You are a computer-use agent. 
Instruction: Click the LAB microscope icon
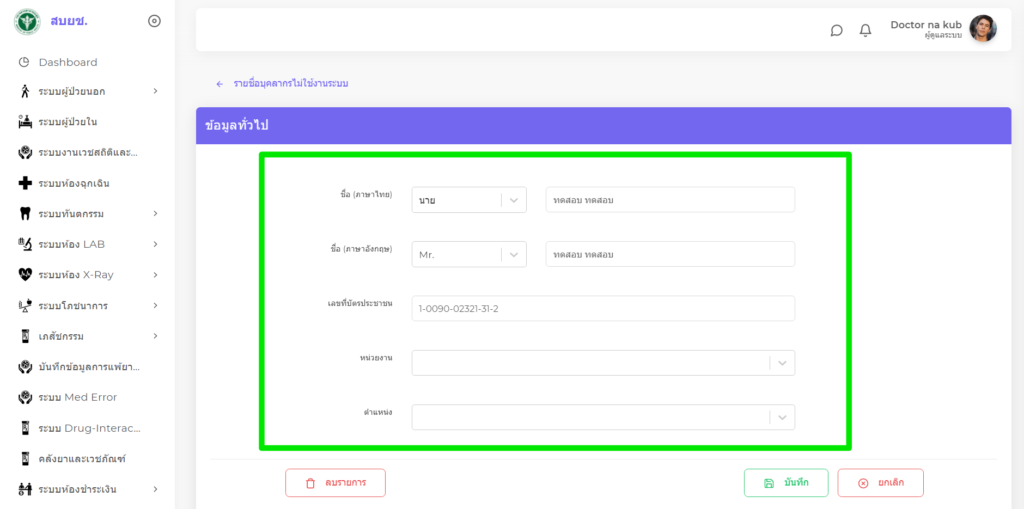pyautogui.click(x=25, y=244)
